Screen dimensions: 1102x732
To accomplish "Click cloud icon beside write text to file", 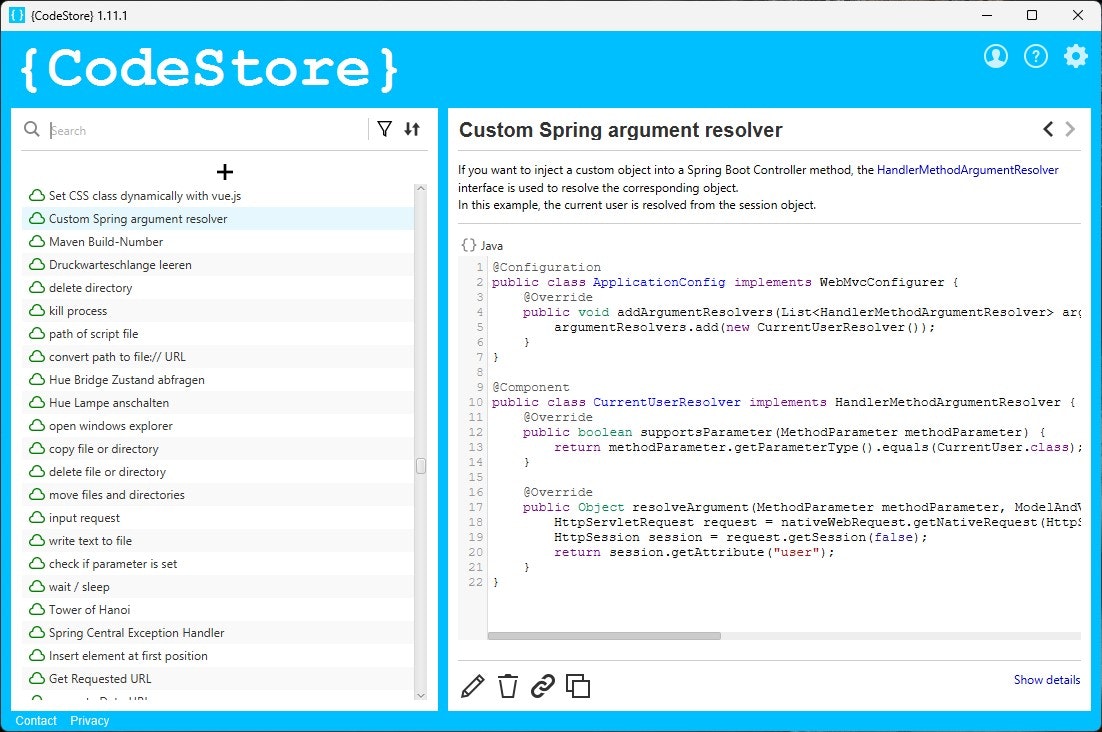I will coord(37,541).
